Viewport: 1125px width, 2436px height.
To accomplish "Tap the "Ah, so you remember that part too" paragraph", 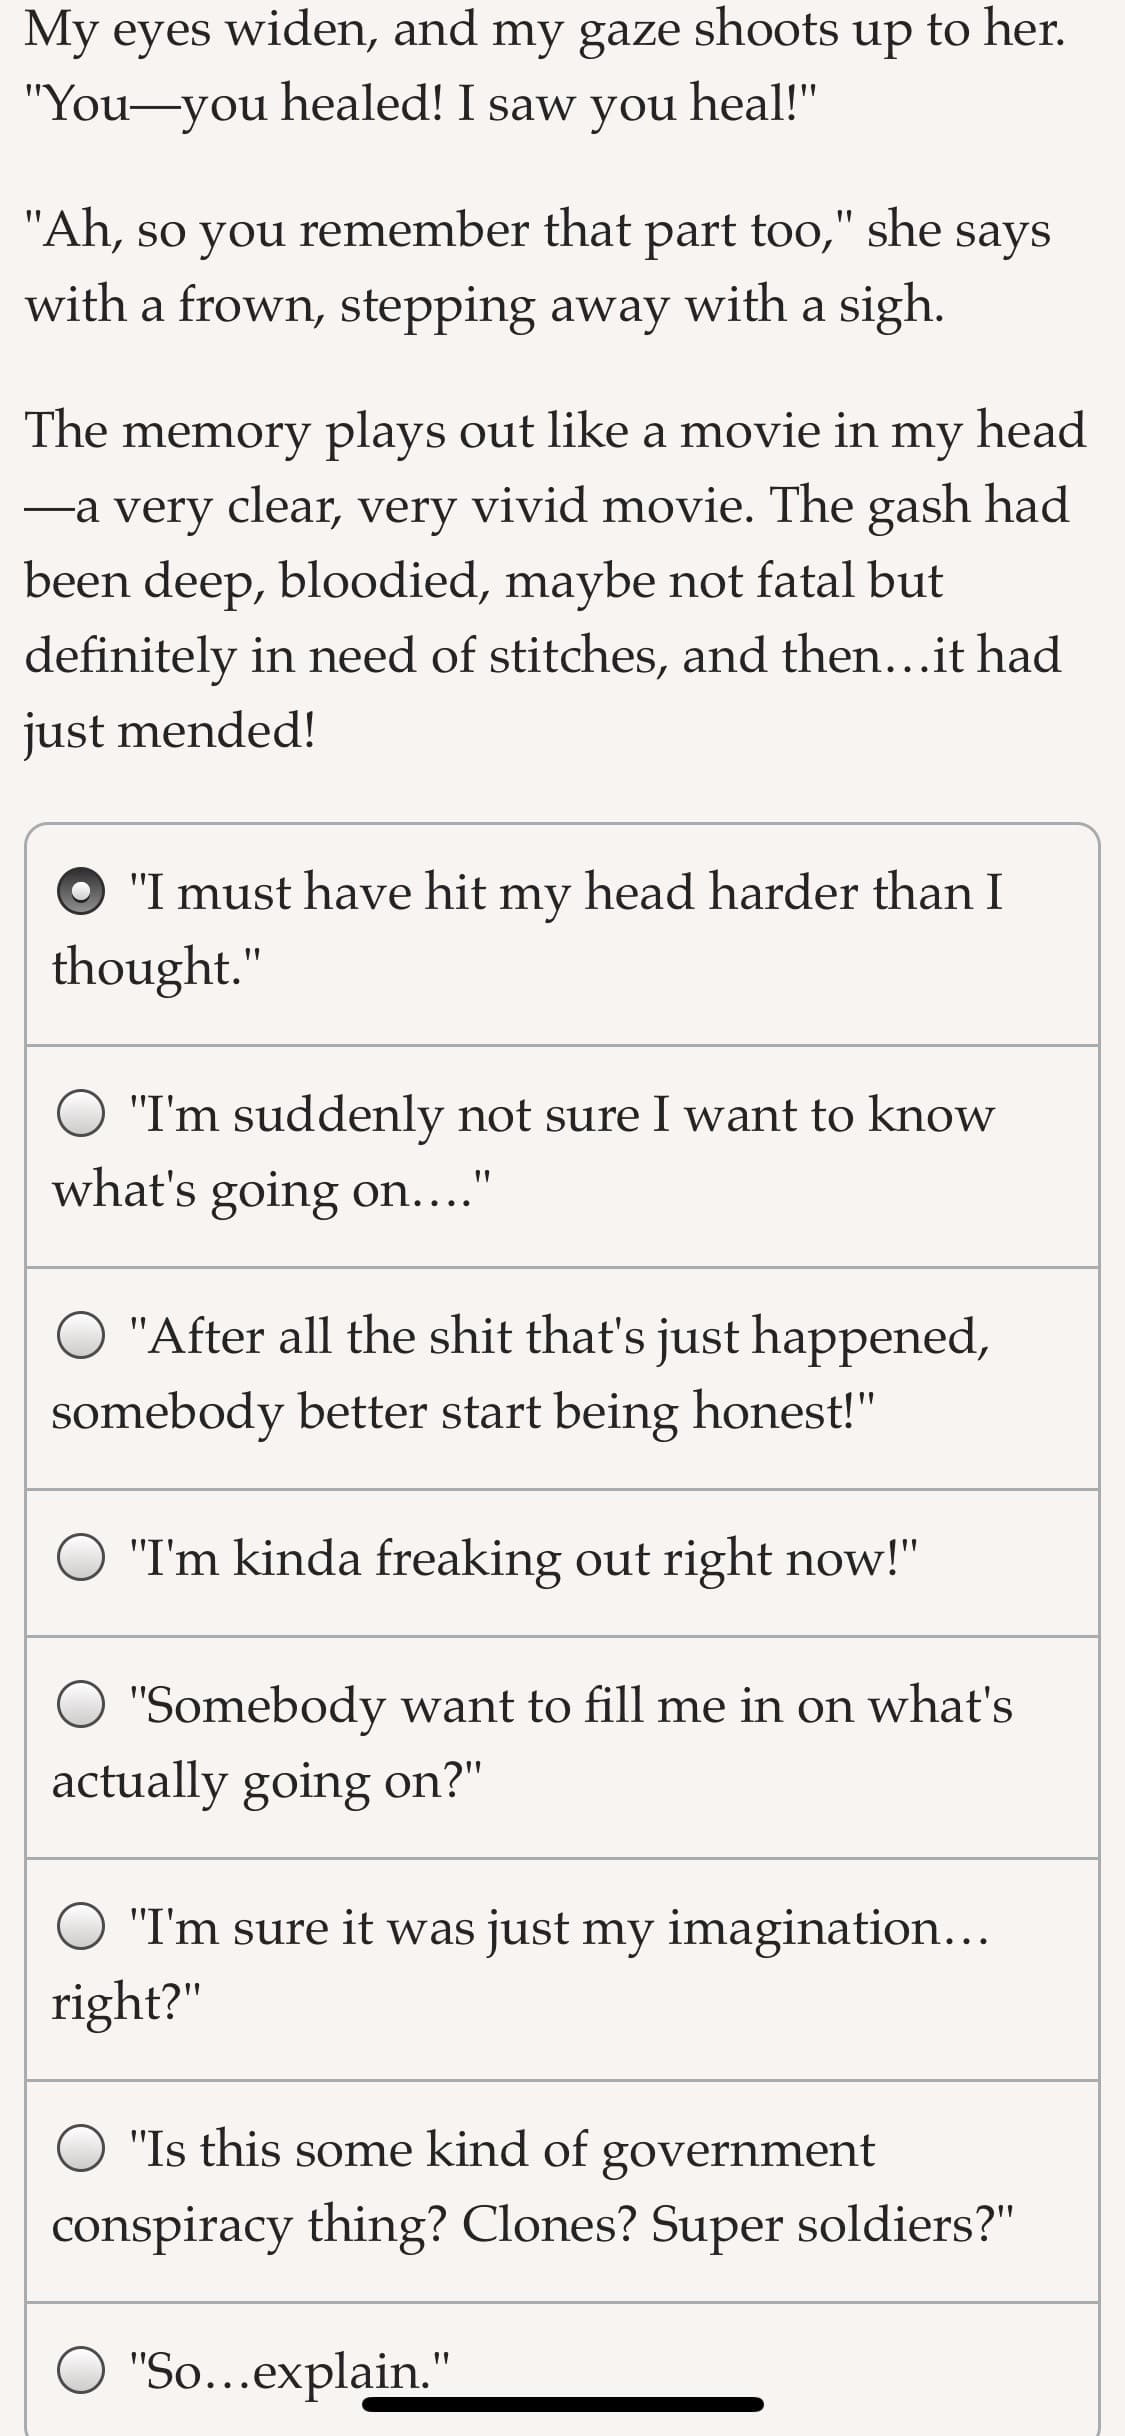I will pos(538,266).
